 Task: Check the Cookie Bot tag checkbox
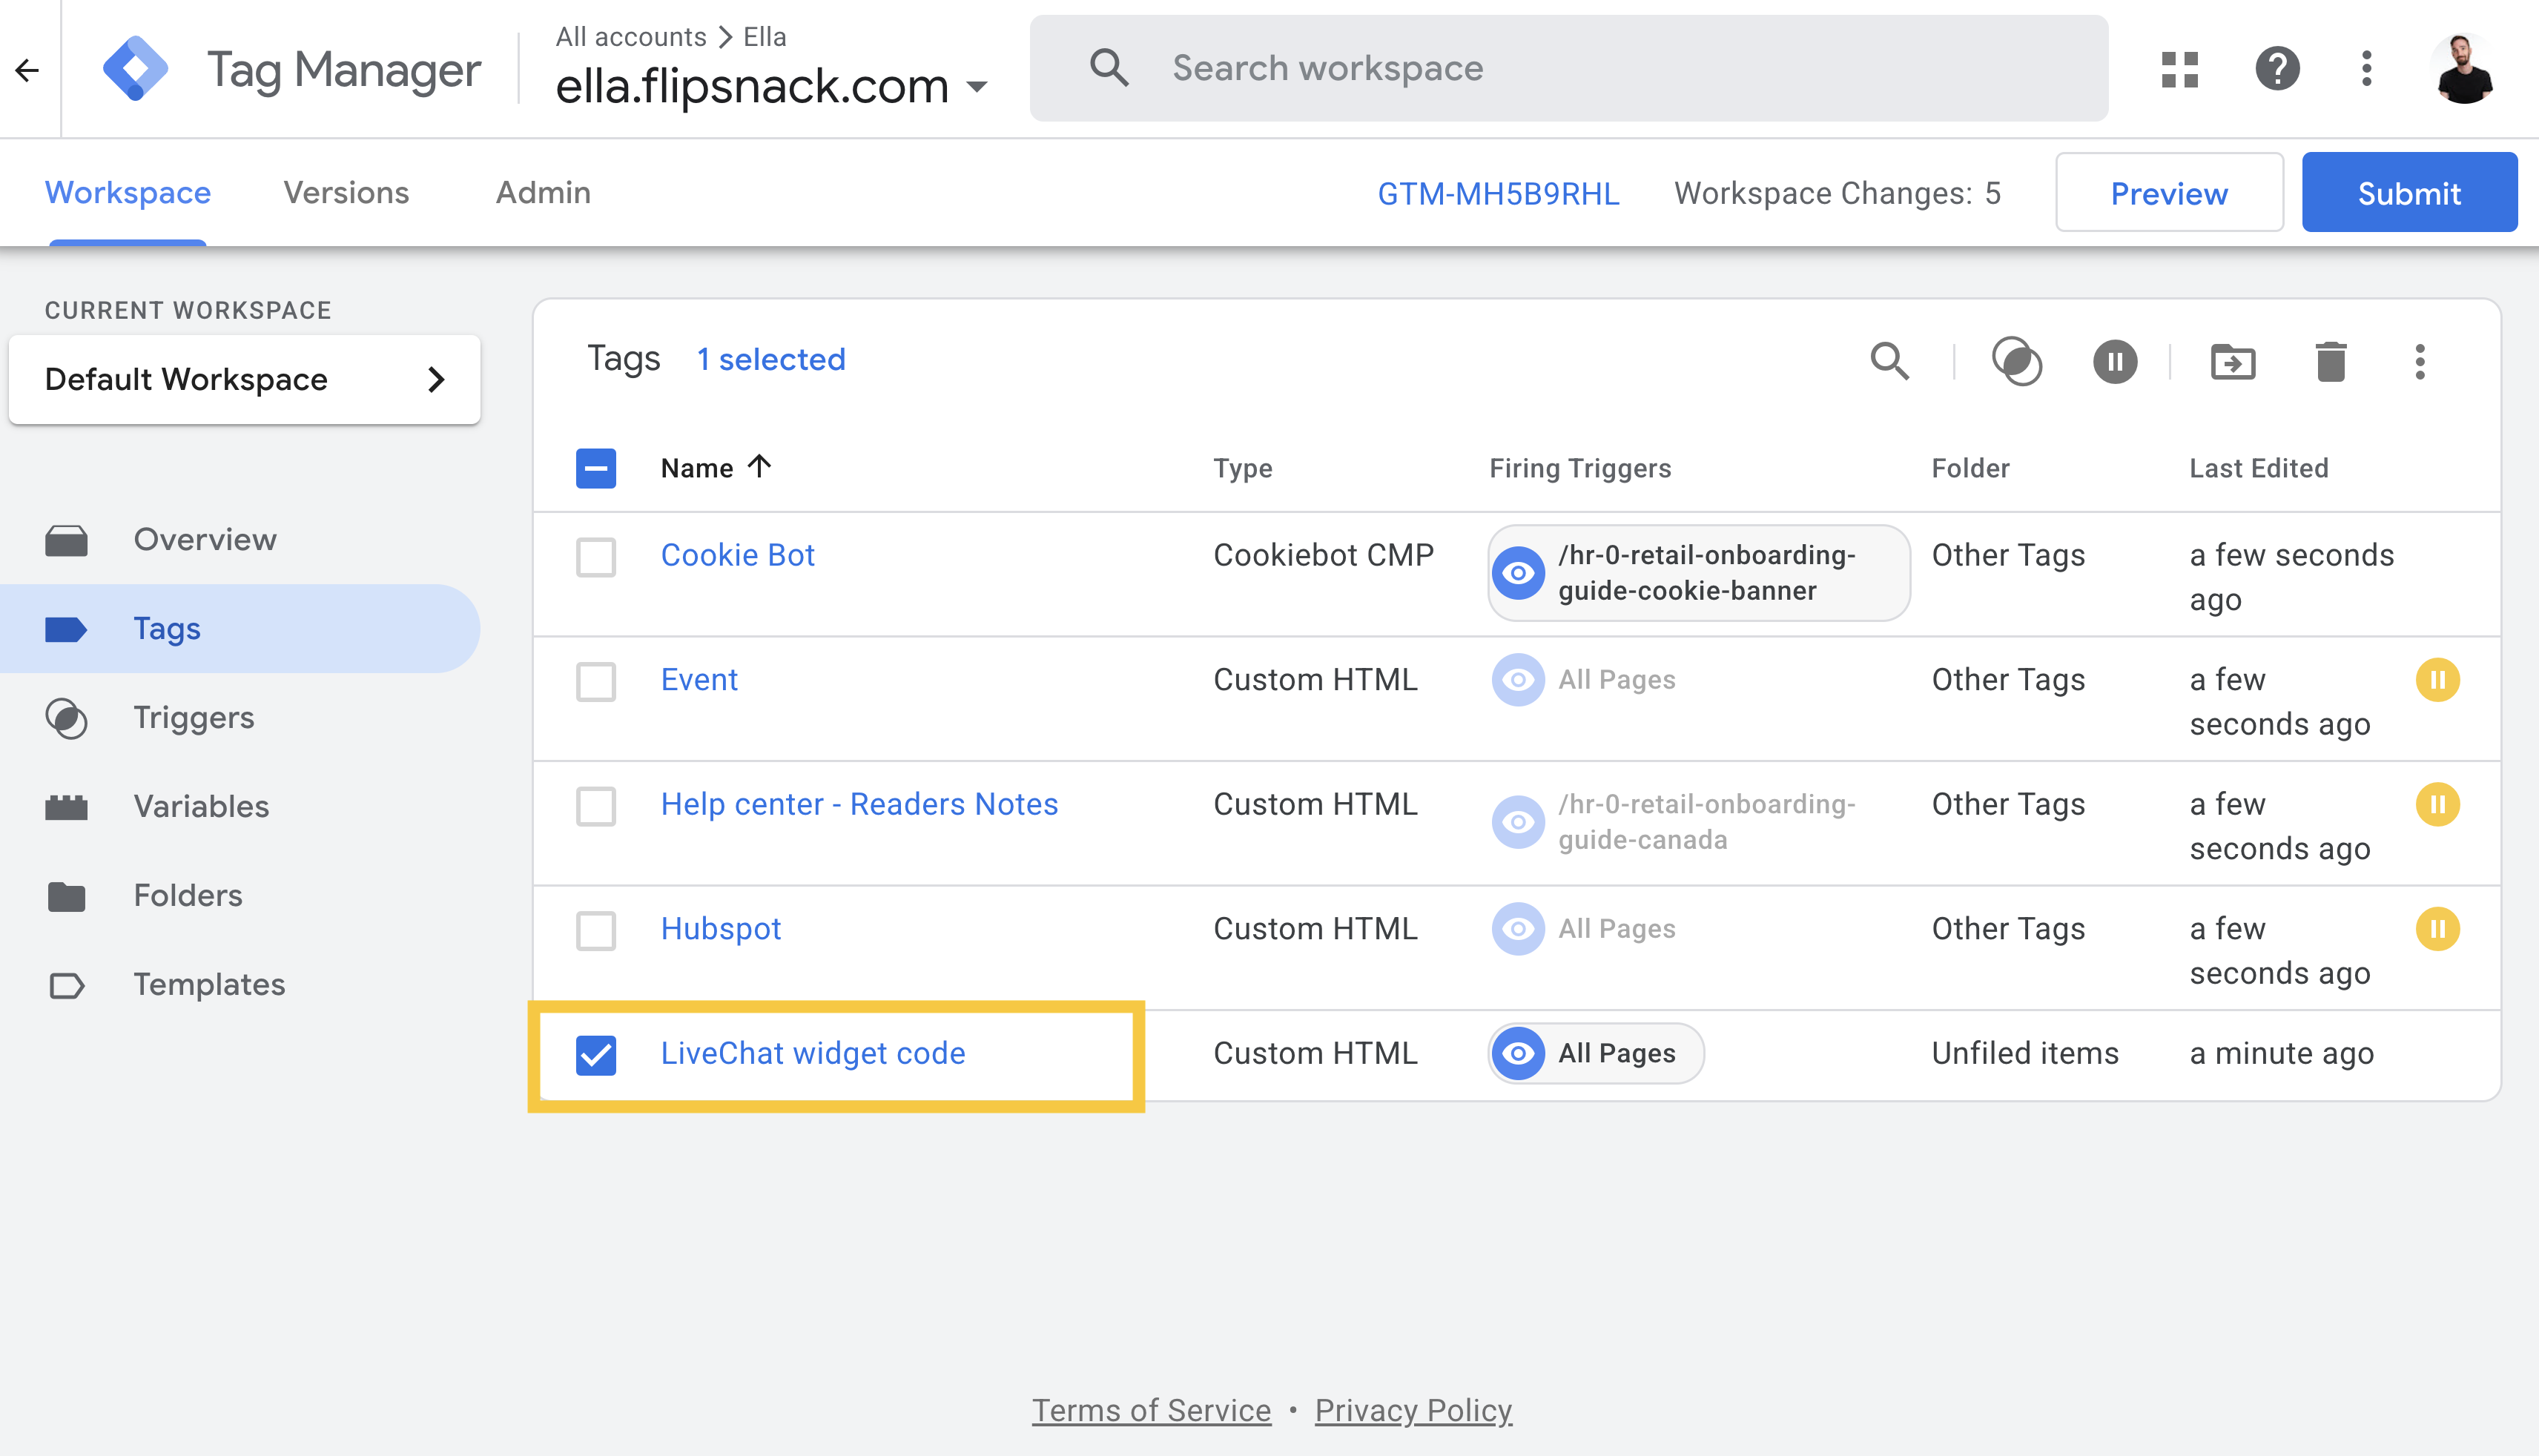tap(596, 557)
